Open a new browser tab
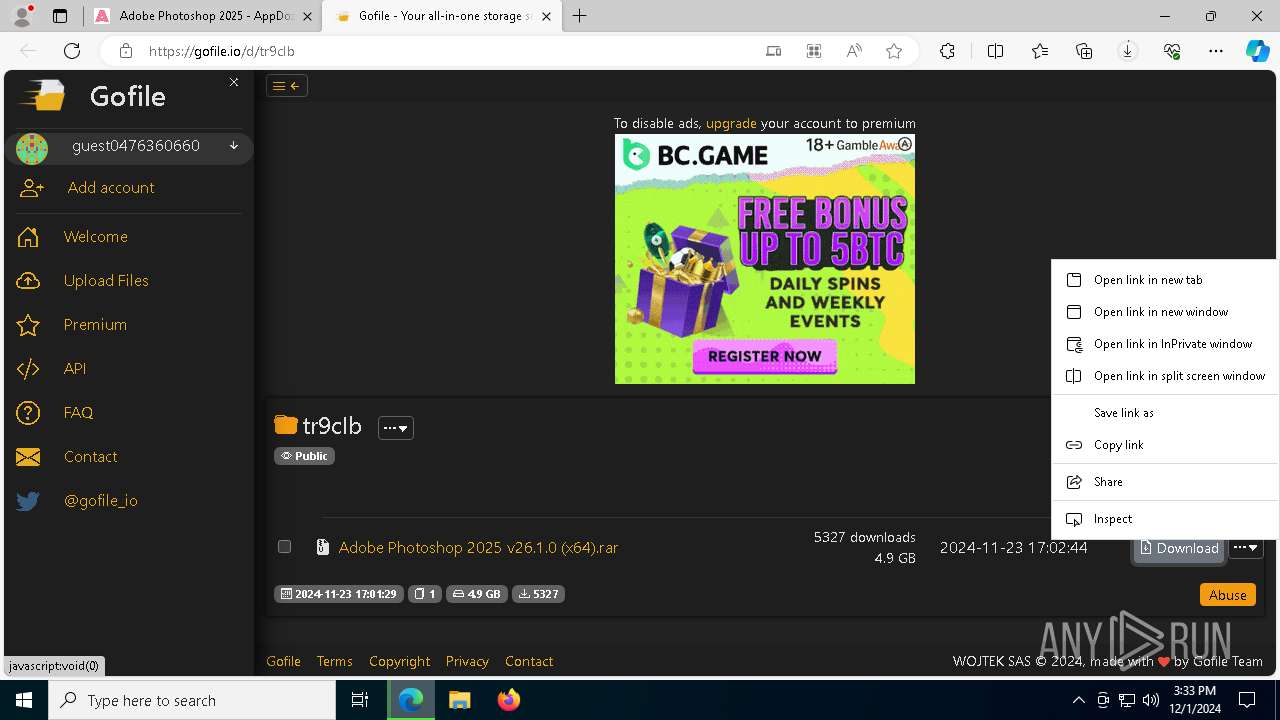The height and width of the screenshot is (720, 1280). pyautogui.click(x=579, y=16)
